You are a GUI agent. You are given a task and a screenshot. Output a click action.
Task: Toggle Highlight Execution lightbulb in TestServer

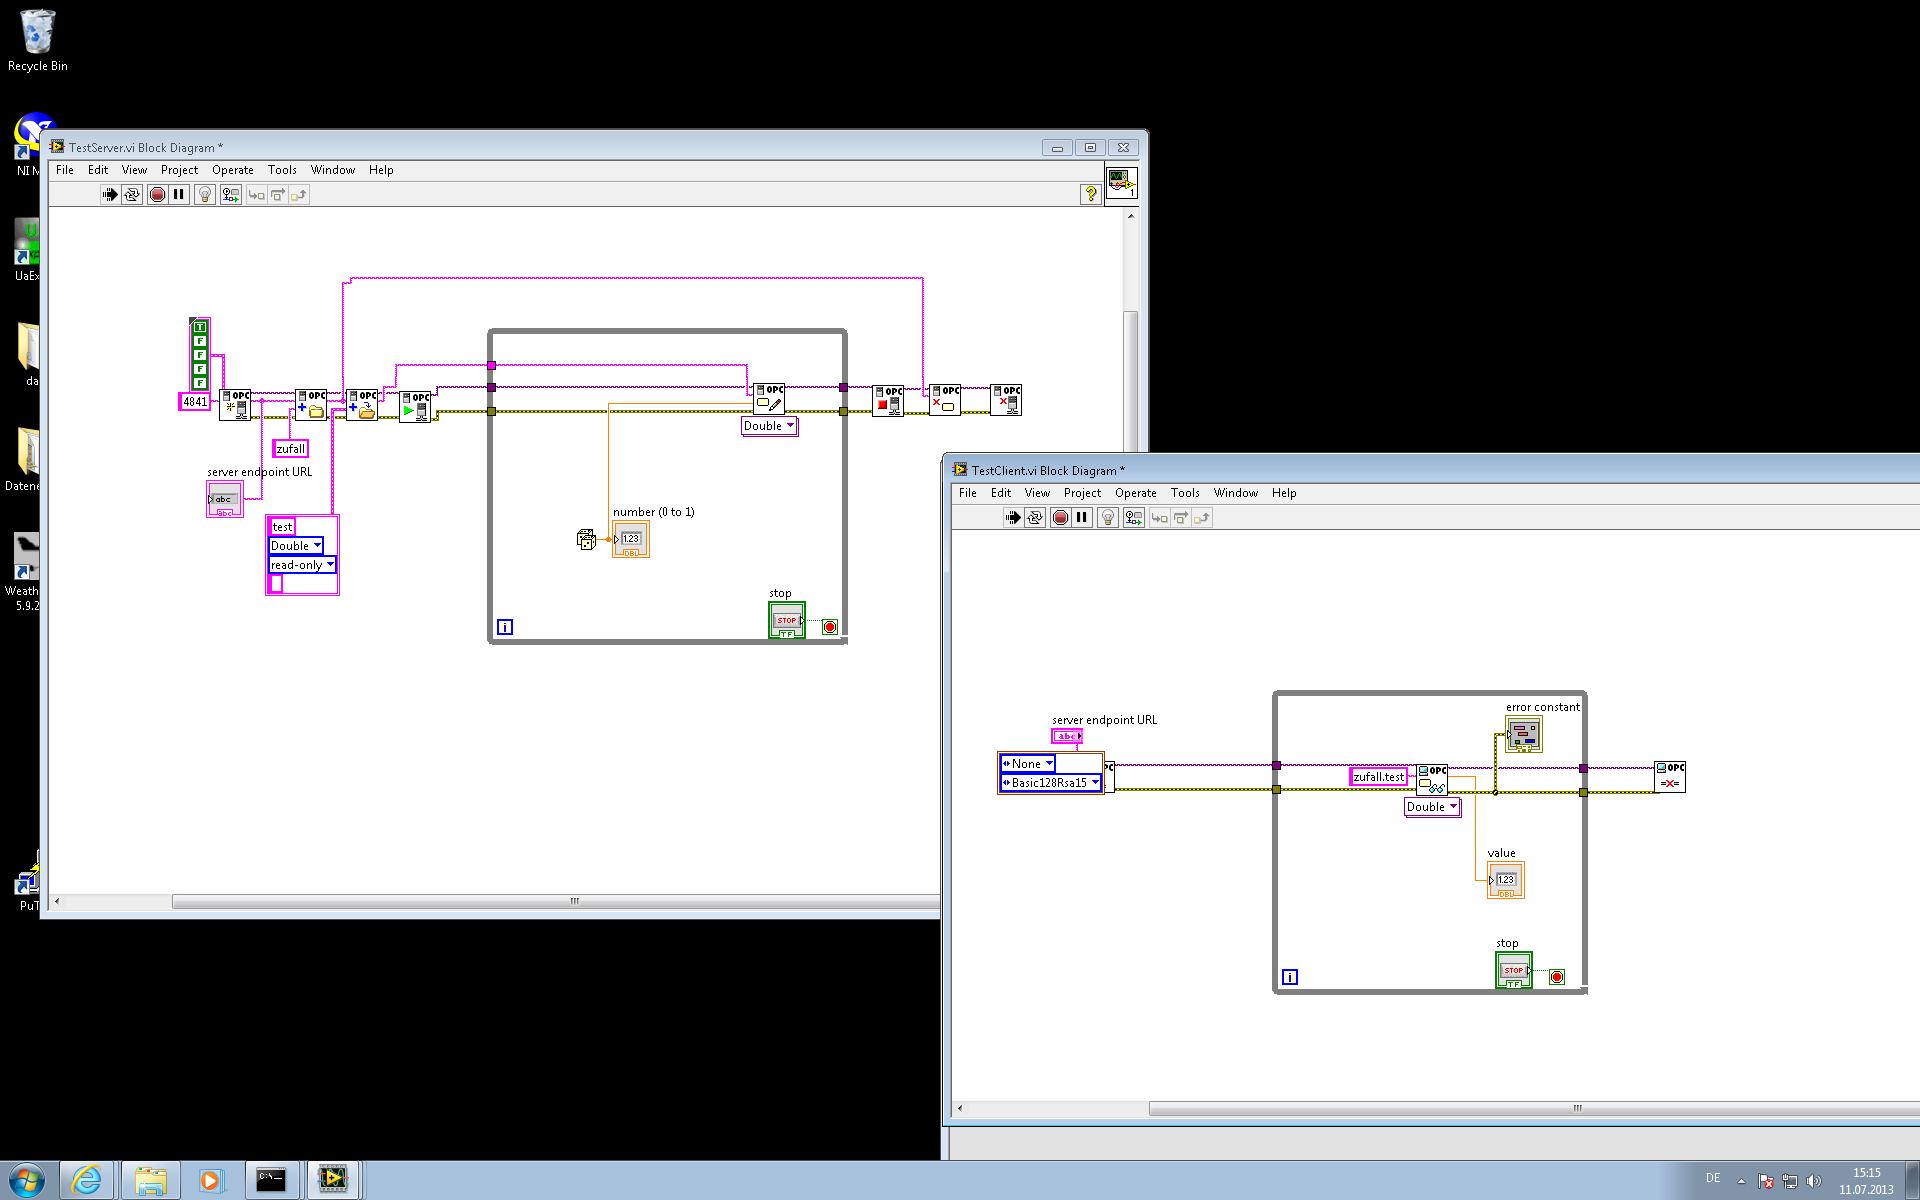(205, 195)
